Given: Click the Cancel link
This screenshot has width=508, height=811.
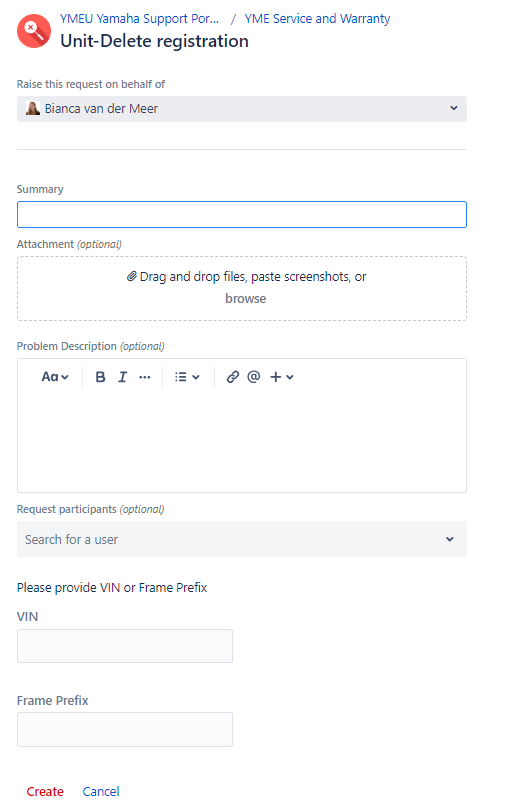Looking at the screenshot, I should point(101,791).
